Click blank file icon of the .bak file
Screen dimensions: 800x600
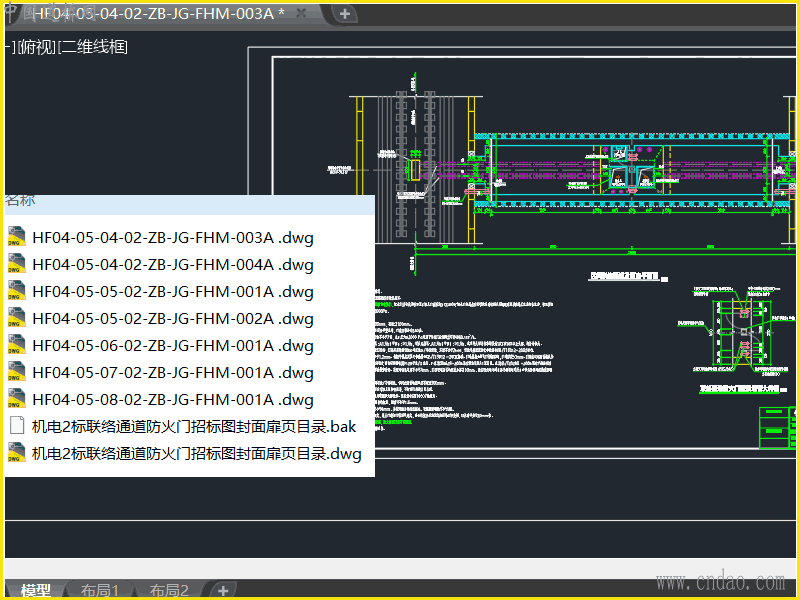pyautogui.click(x=17, y=427)
